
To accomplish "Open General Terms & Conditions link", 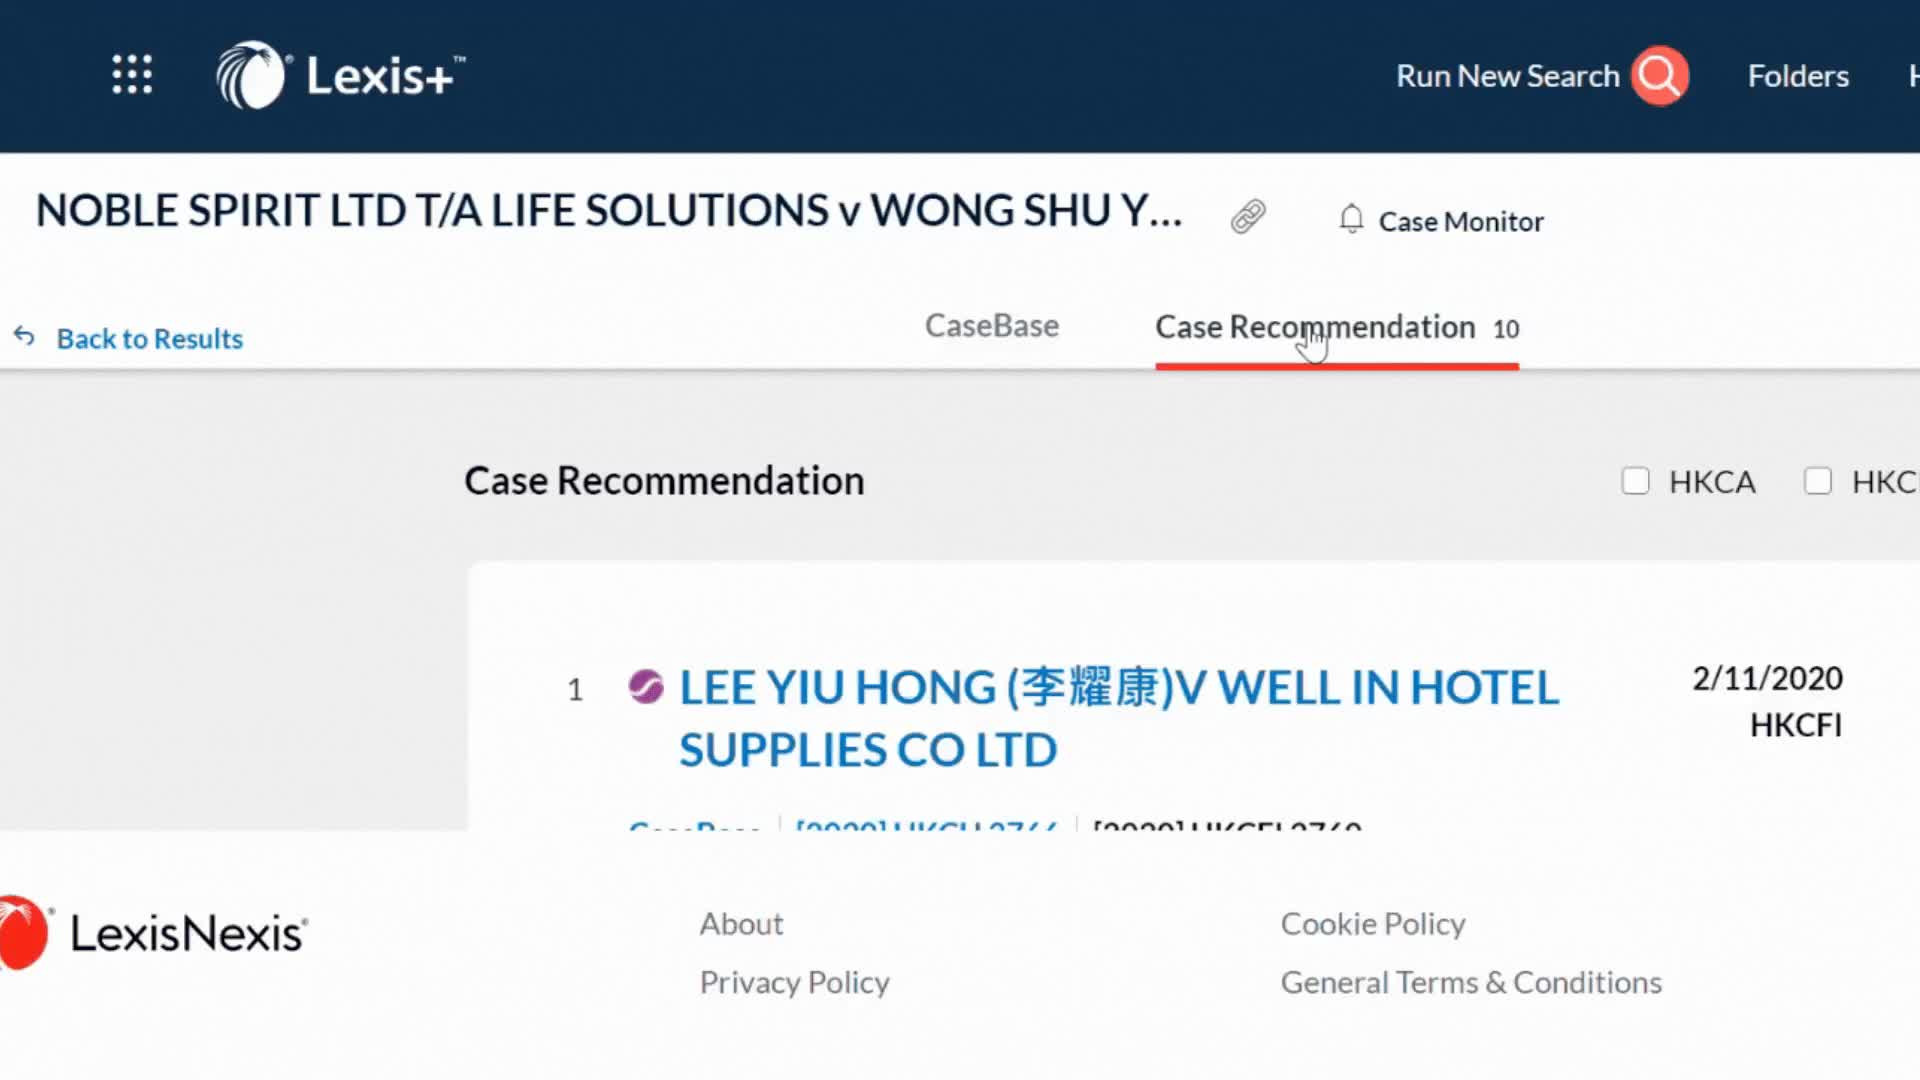I will click(1471, 983).
